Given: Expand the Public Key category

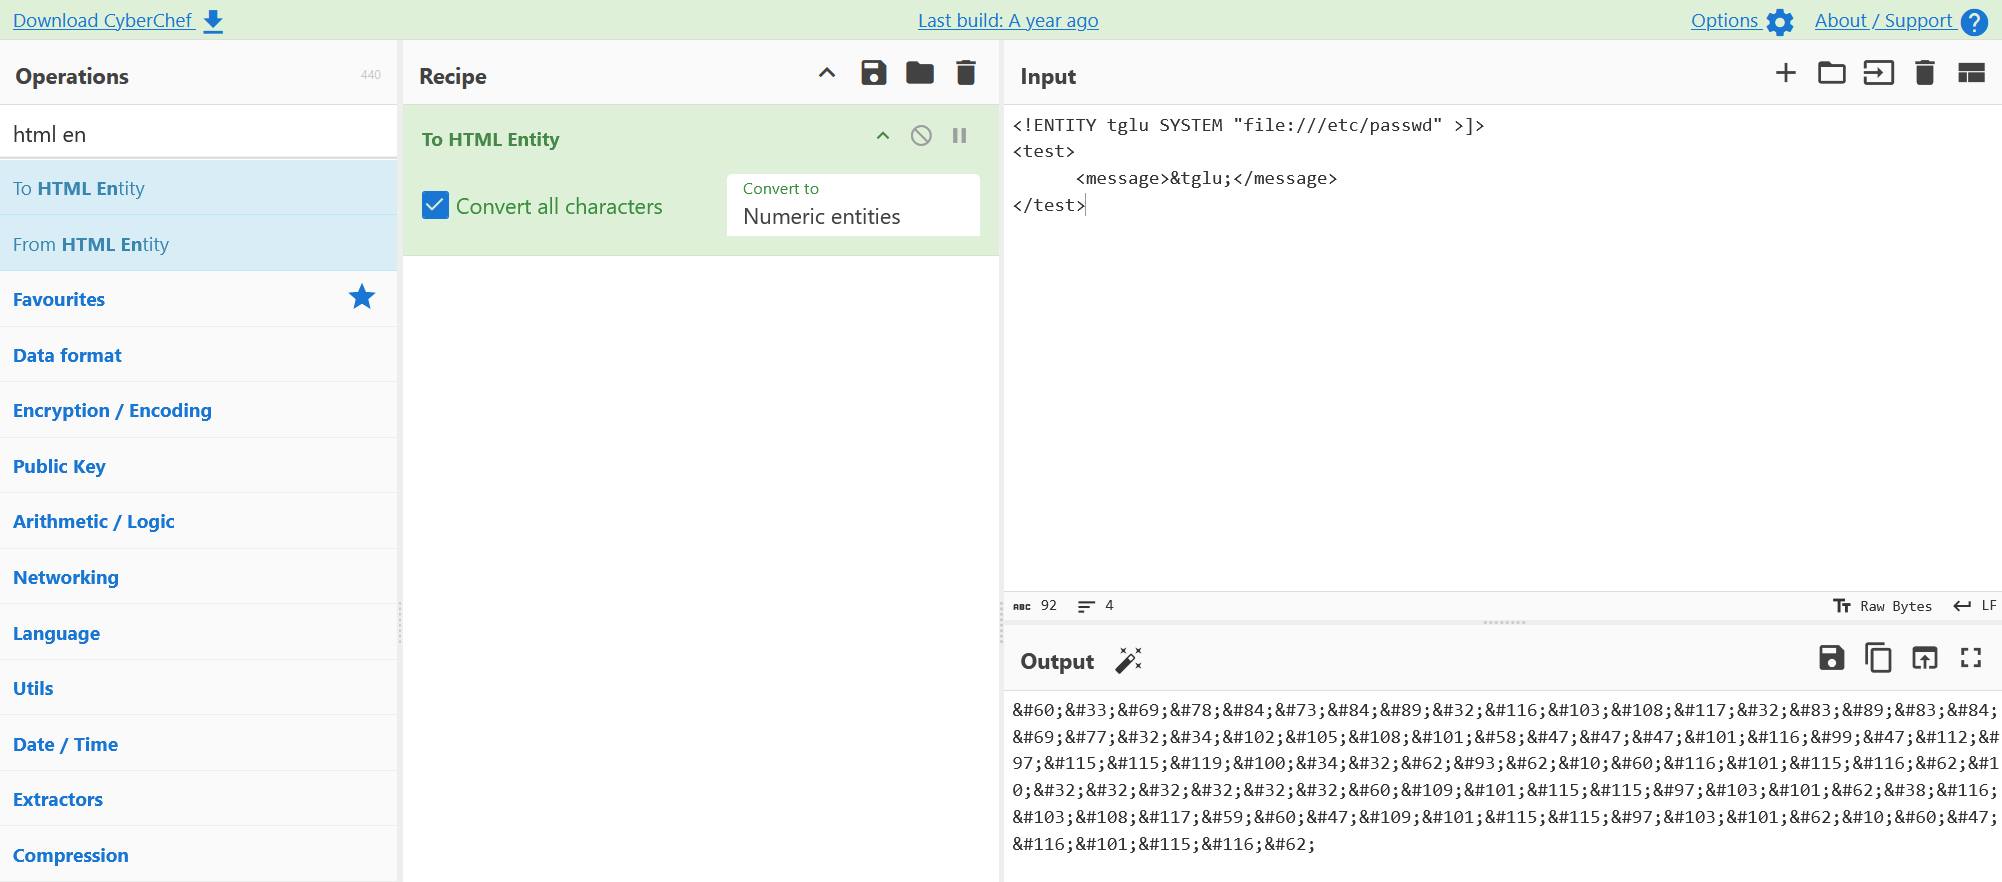Looking at the screenshot, I should click(199, 466).
